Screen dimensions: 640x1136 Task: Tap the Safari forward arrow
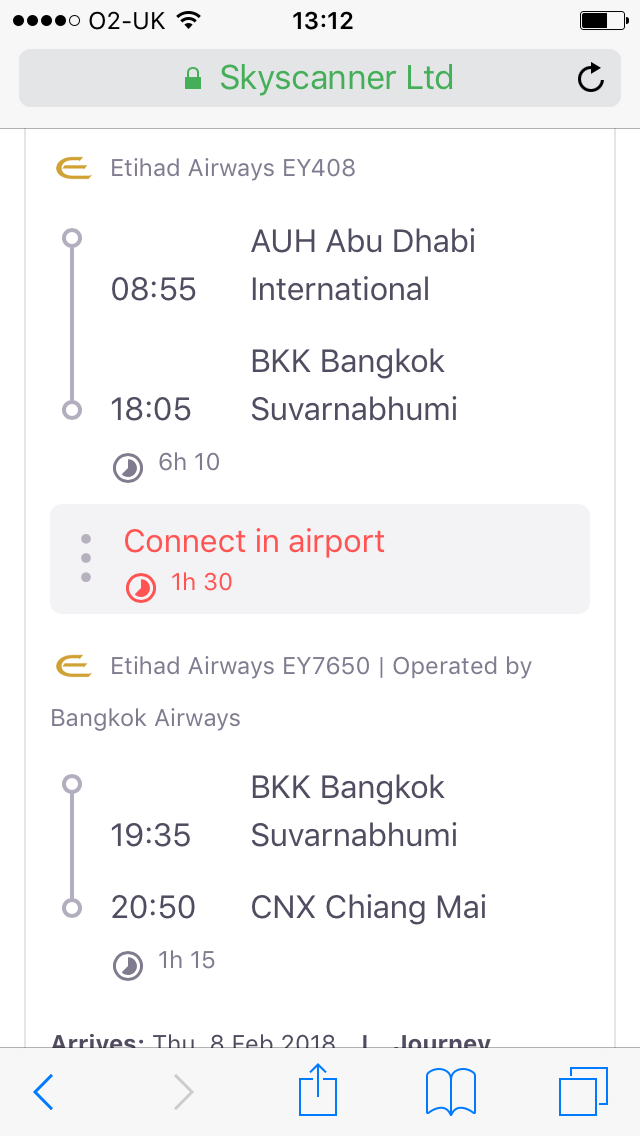[x=183, y=1092]
